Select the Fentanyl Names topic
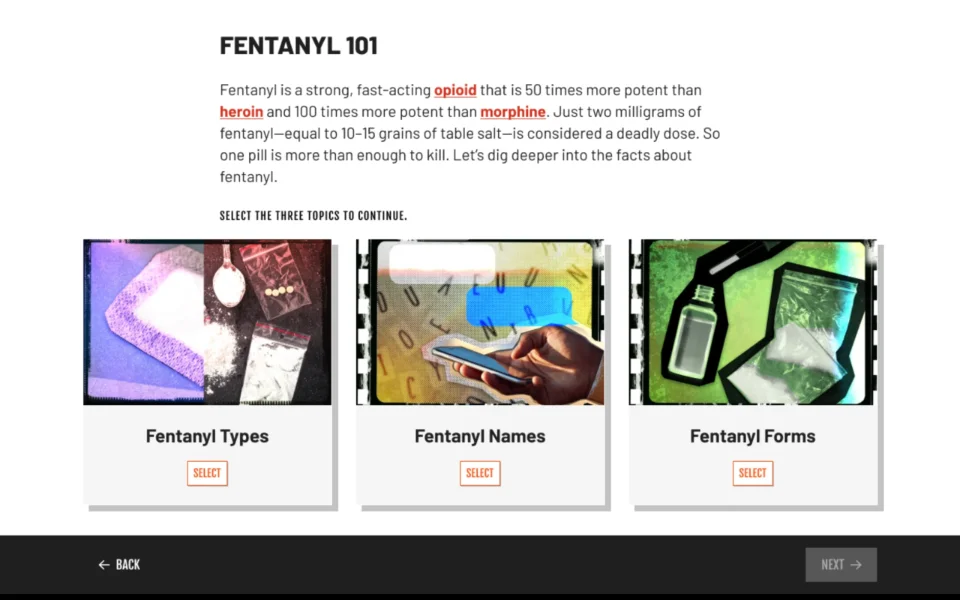960x600 pixels. coord(480,473)
